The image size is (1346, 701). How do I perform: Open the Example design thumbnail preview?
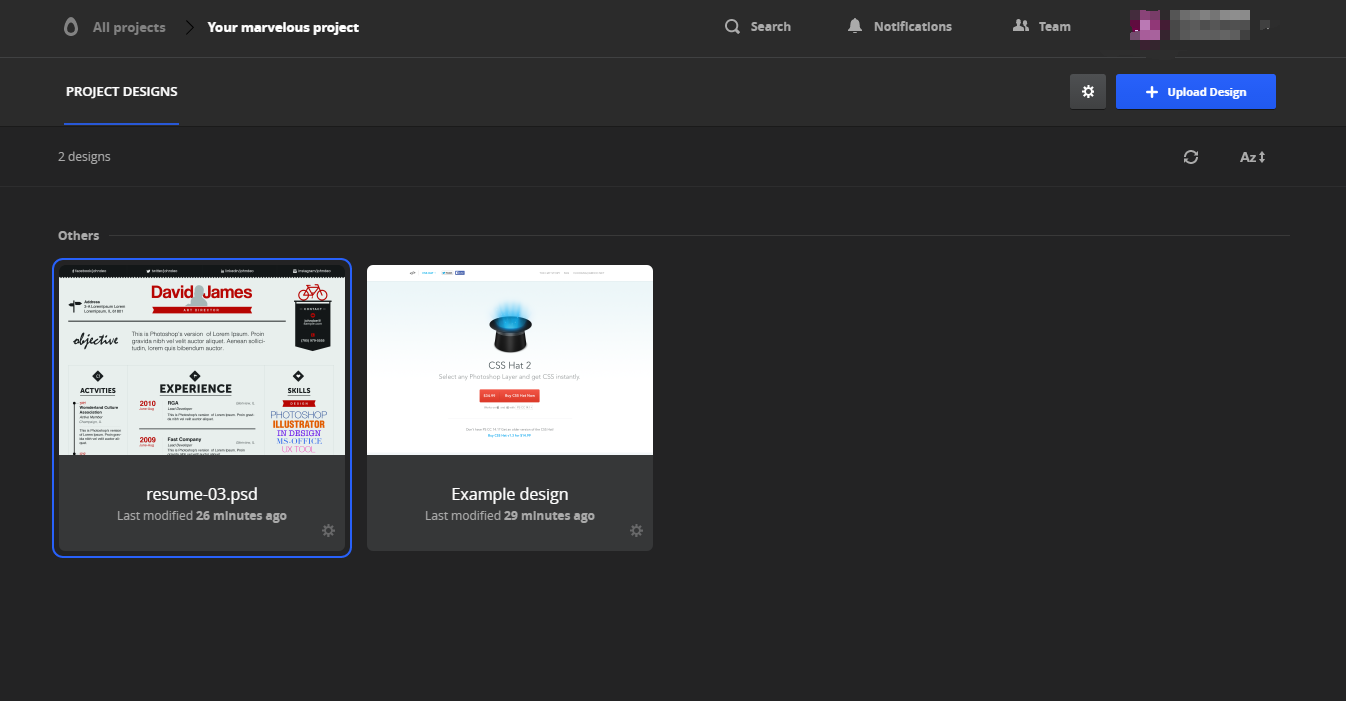[x=510, y=360]
